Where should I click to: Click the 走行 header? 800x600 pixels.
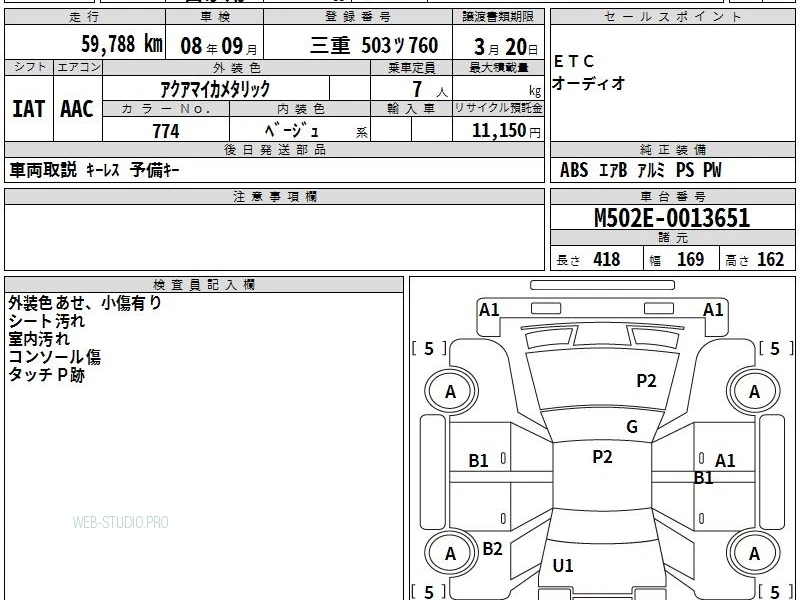coord(84,17)
